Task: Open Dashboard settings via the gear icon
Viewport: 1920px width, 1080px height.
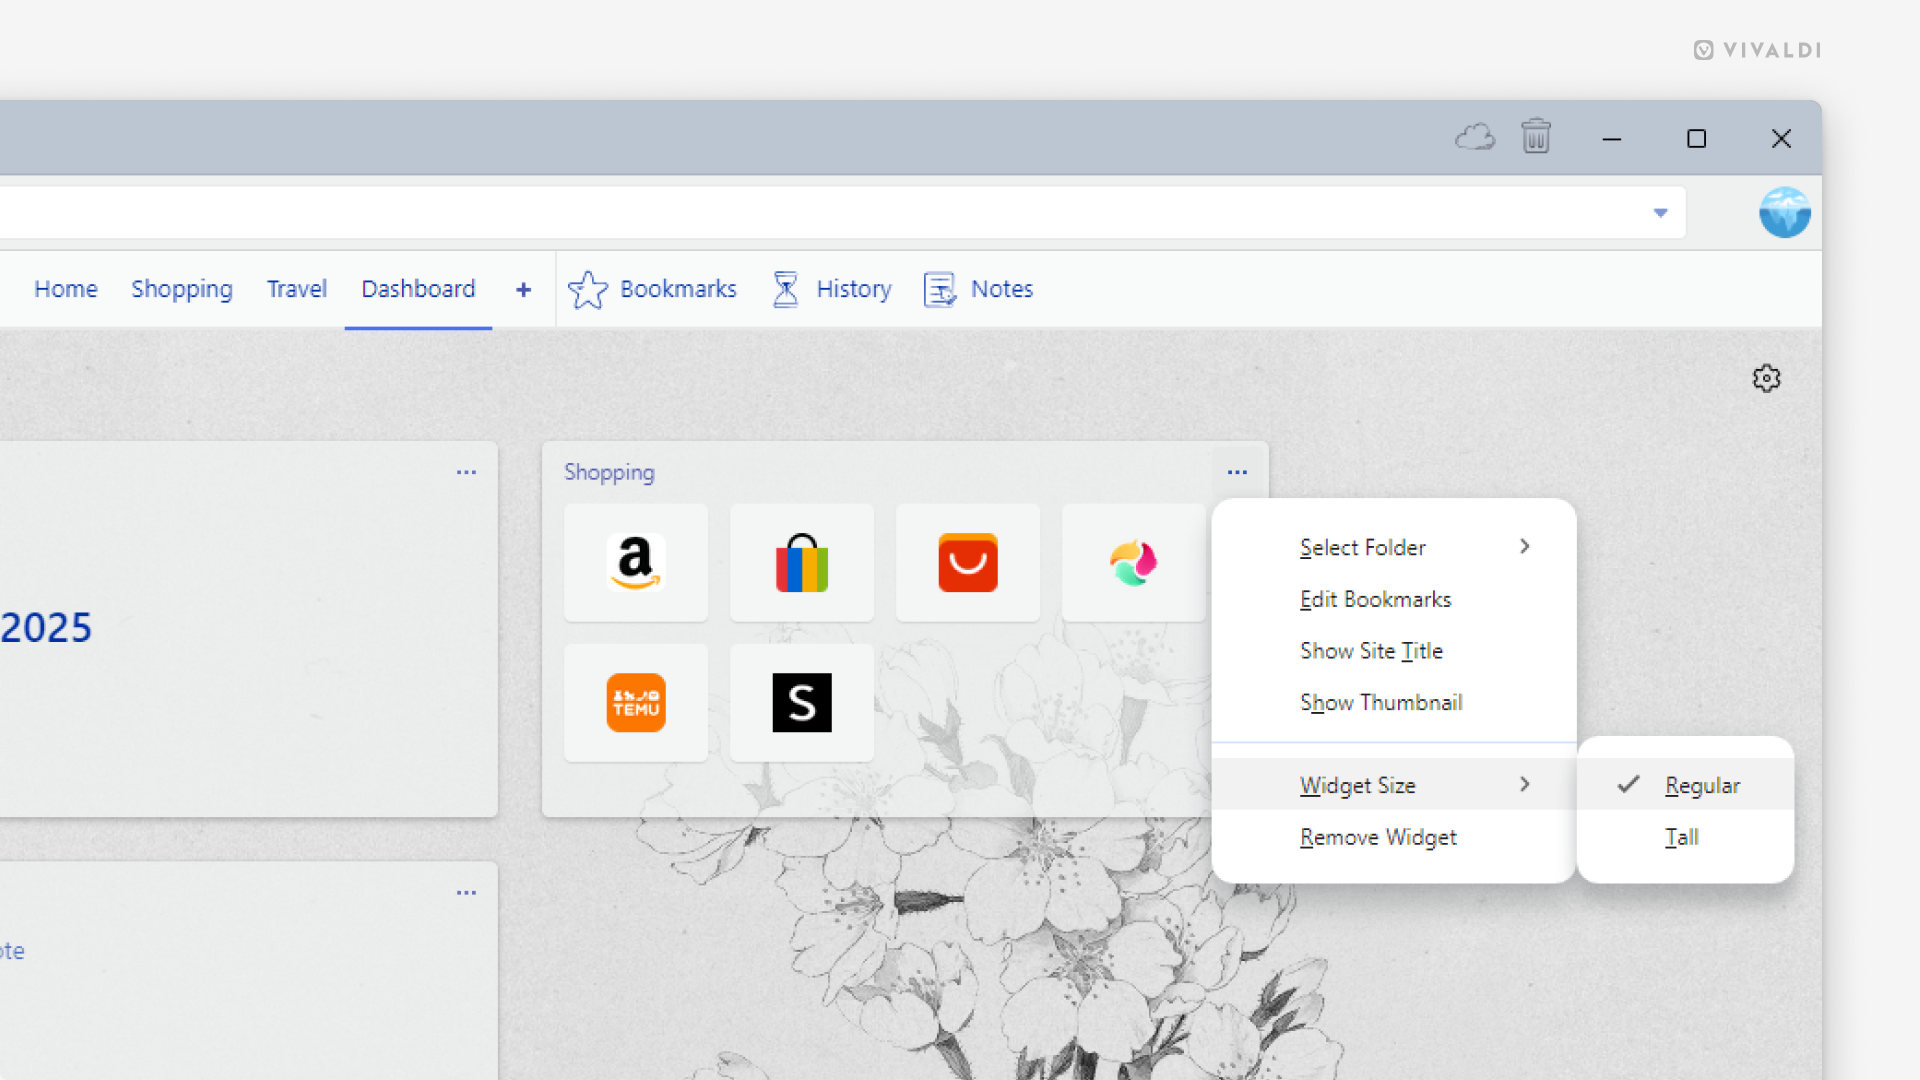Action: point(1767,378)
